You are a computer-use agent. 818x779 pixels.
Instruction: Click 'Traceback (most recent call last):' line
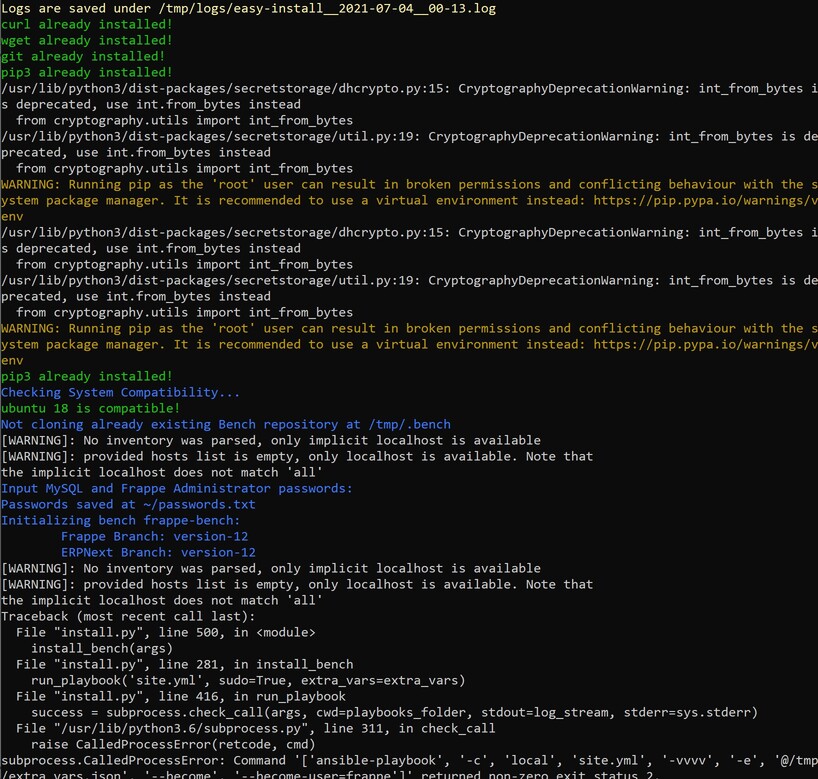128,616
